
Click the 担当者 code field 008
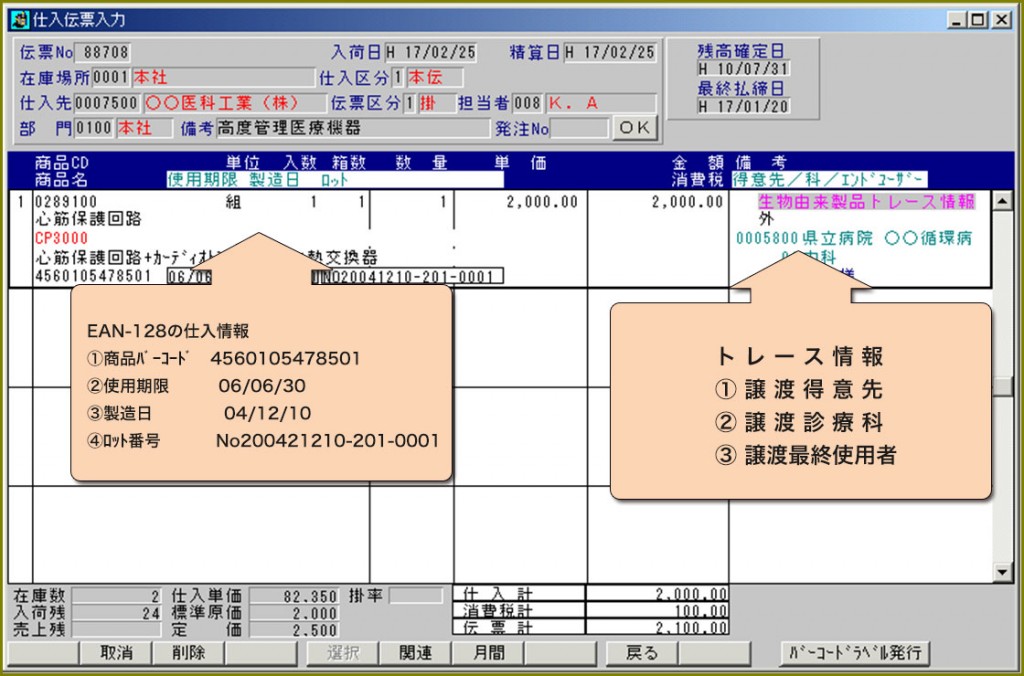point(527,103)
